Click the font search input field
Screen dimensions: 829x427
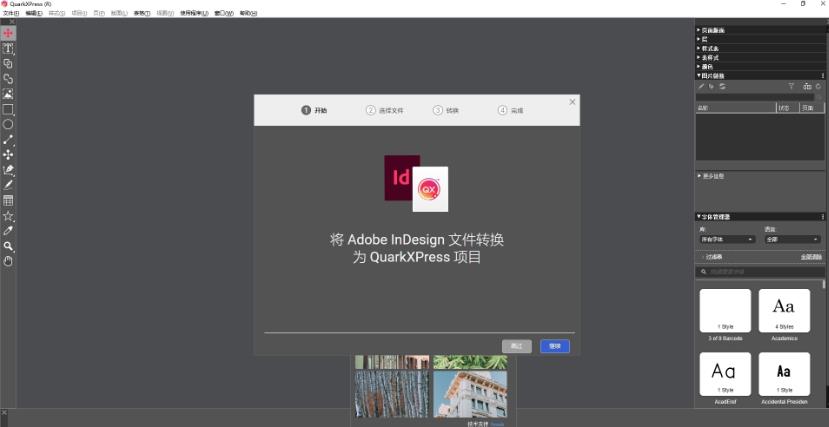[x=759, y=272]
